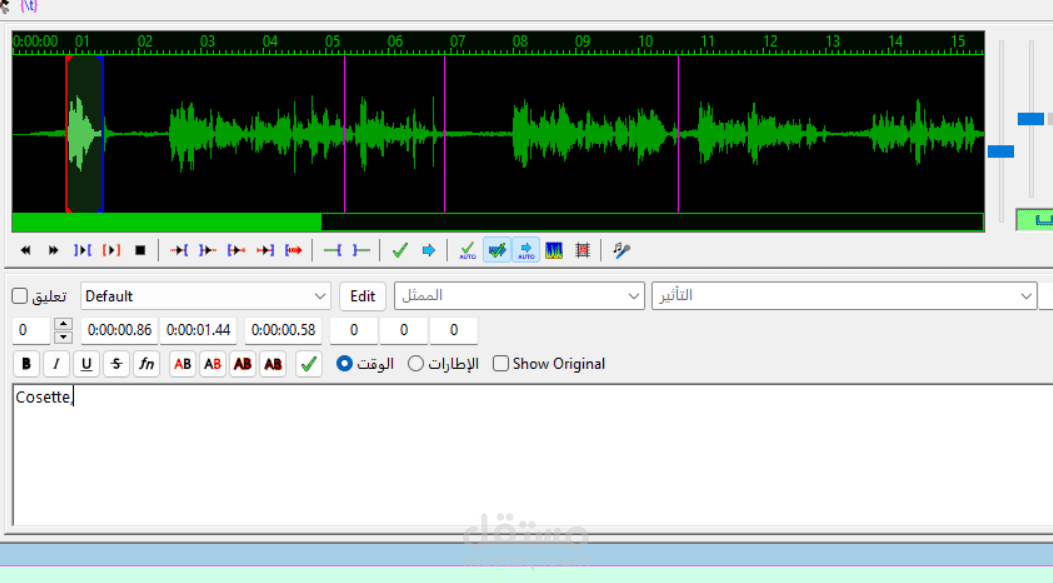The width and height of the screenshot is (1053, 583).
Task: Toggle spectrum analyzer mode
Action: [554, 251]
